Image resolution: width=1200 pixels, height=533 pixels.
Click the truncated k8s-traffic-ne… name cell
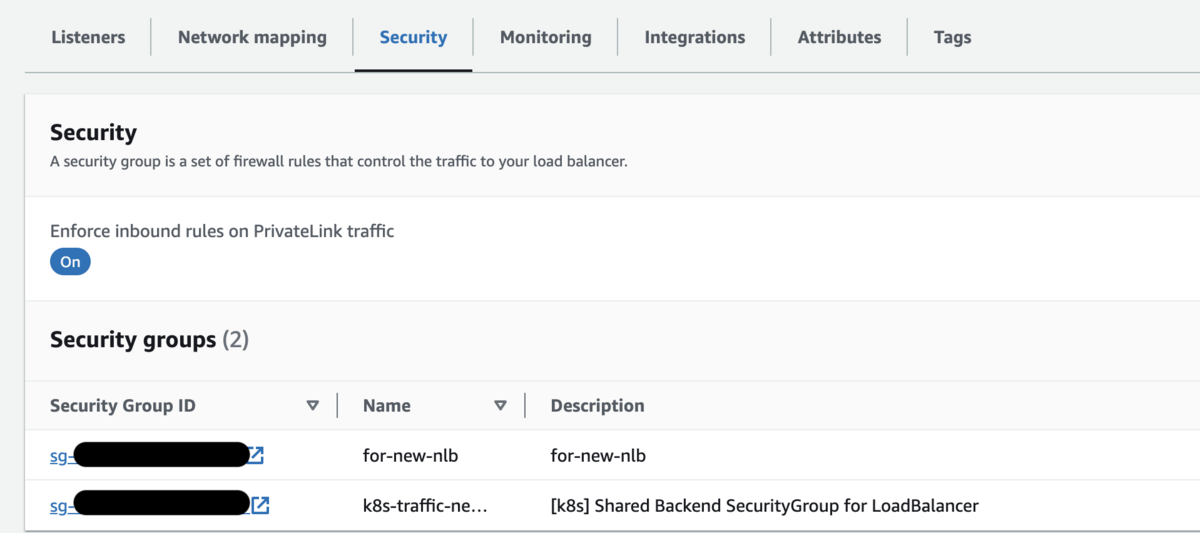[425, 506]
